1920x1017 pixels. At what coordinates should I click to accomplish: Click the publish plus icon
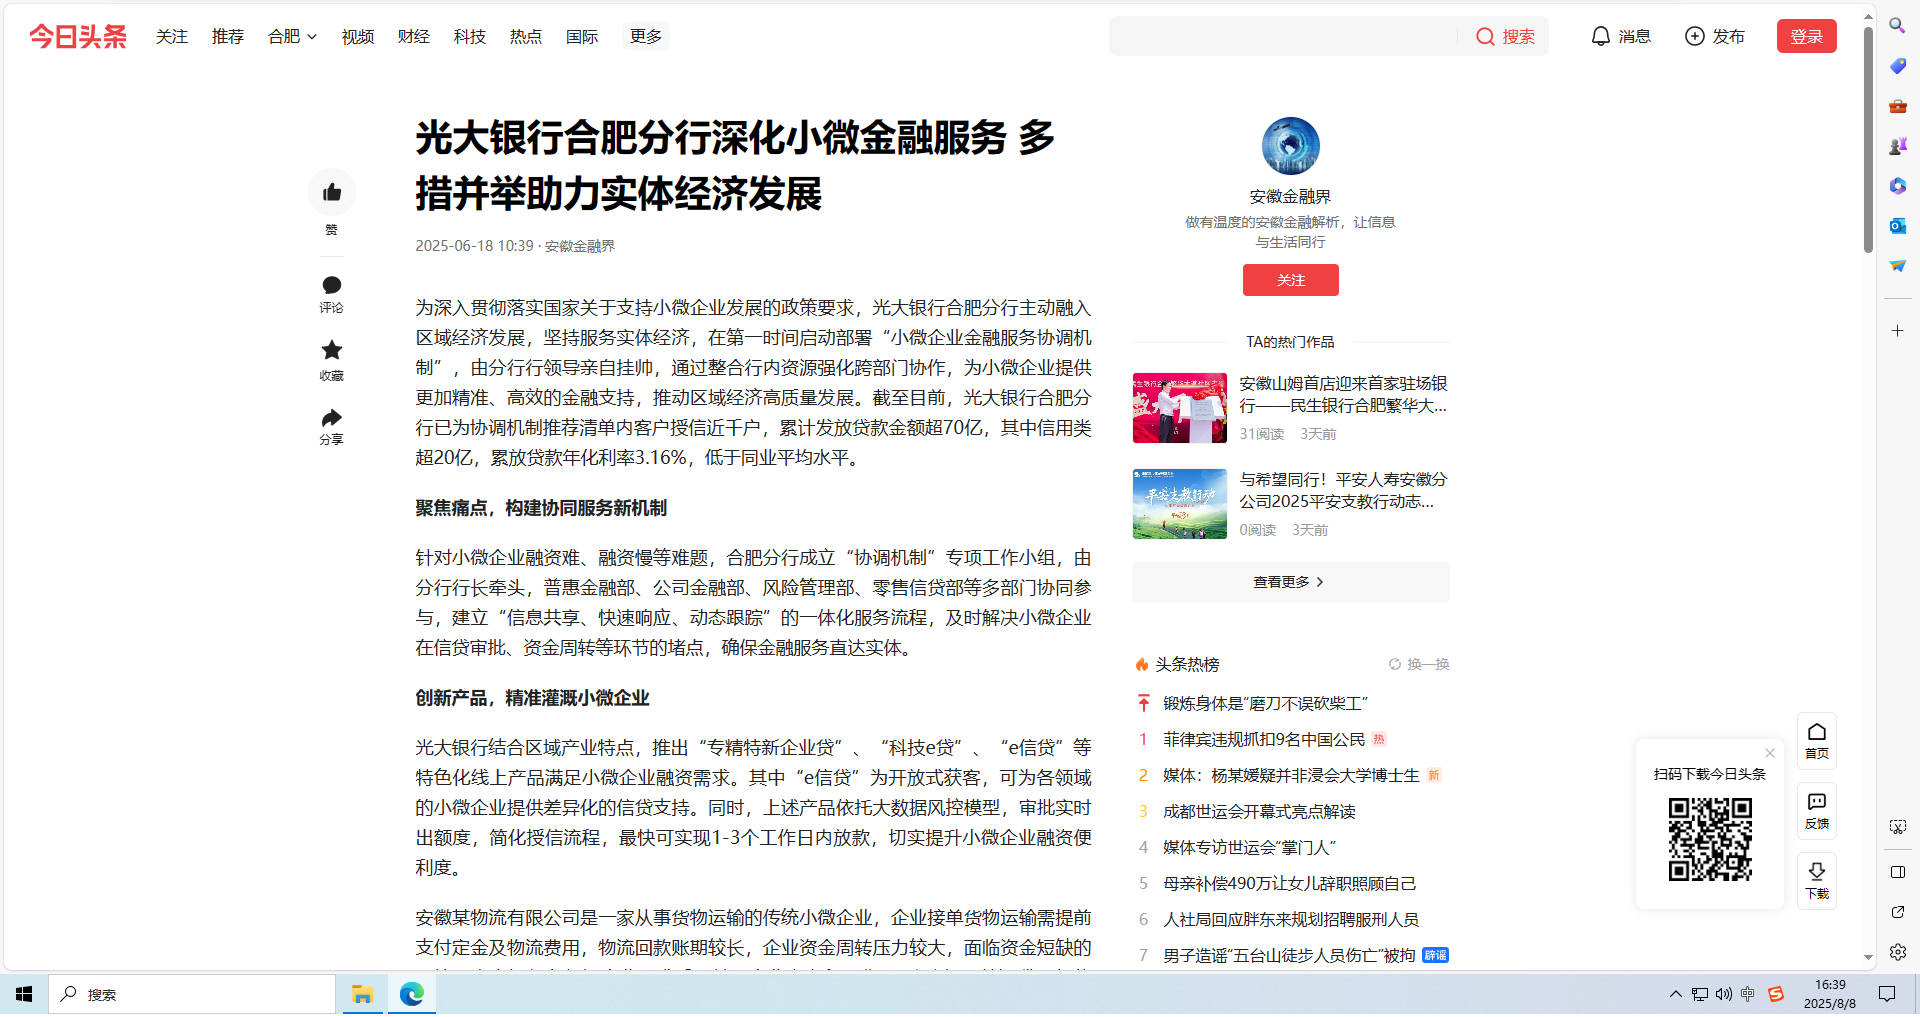tap(1695, 36)
